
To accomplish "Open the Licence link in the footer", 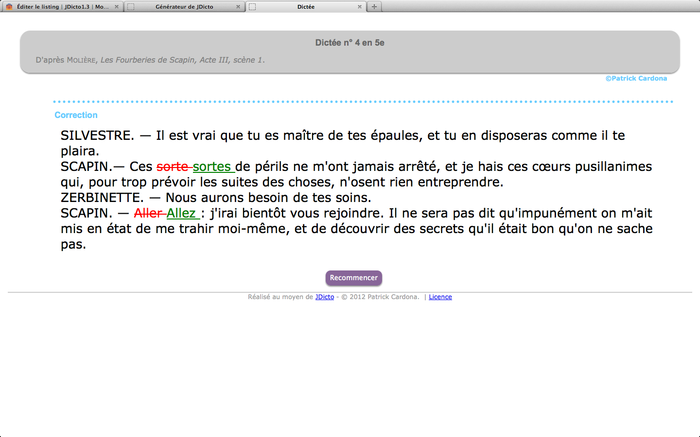I will pos(440,297).
